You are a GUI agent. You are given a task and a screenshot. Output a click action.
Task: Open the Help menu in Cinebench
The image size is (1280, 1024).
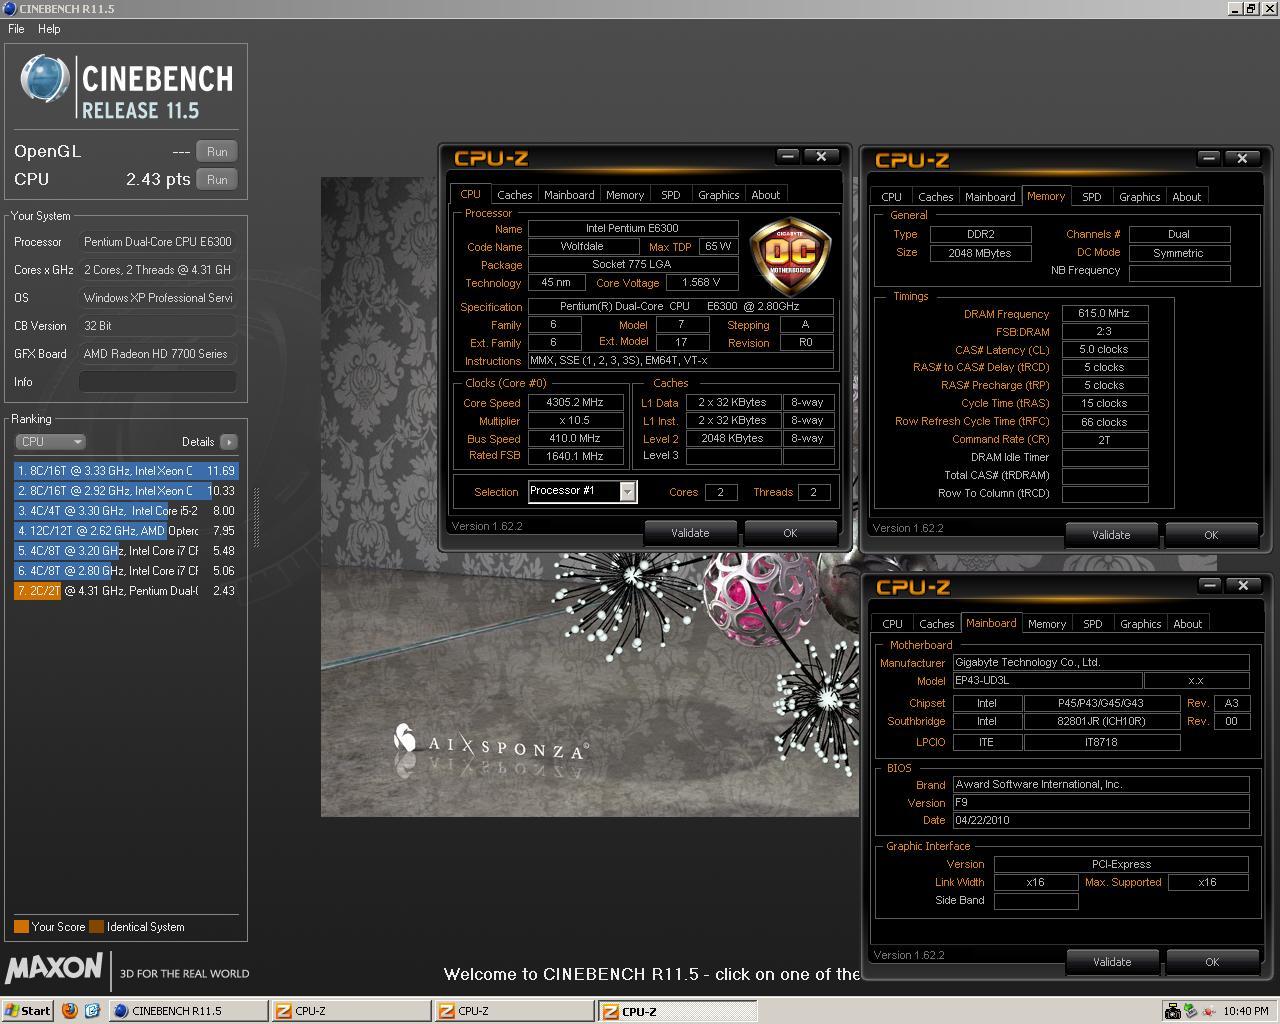pyautogui.click(x=49, y=29)
